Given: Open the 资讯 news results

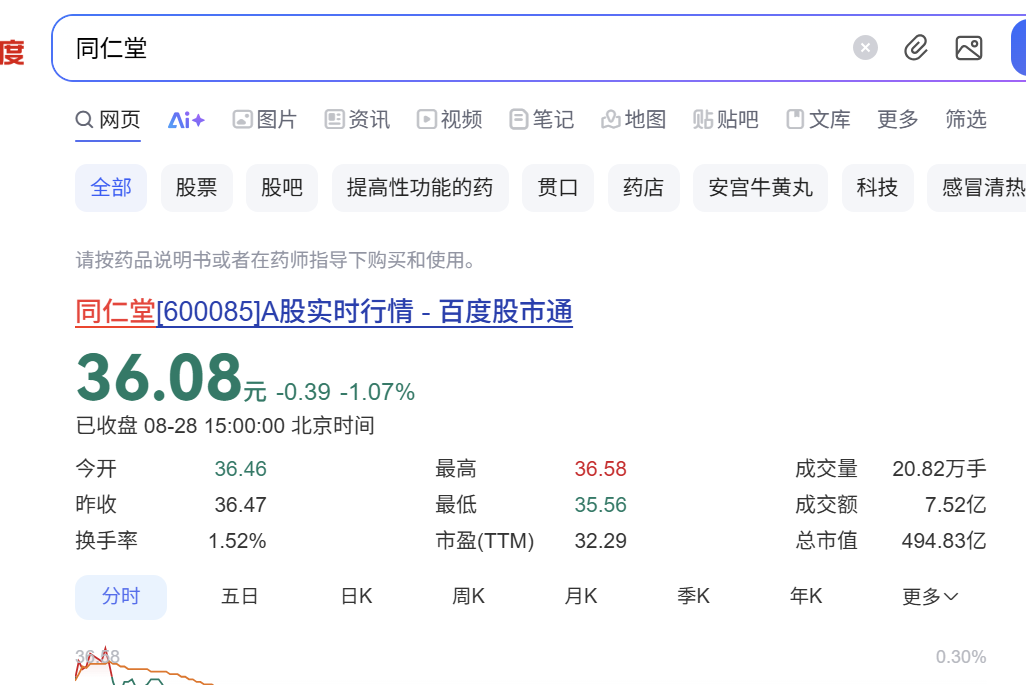Looking at the screenshot, I should click(x=357, y=120).
